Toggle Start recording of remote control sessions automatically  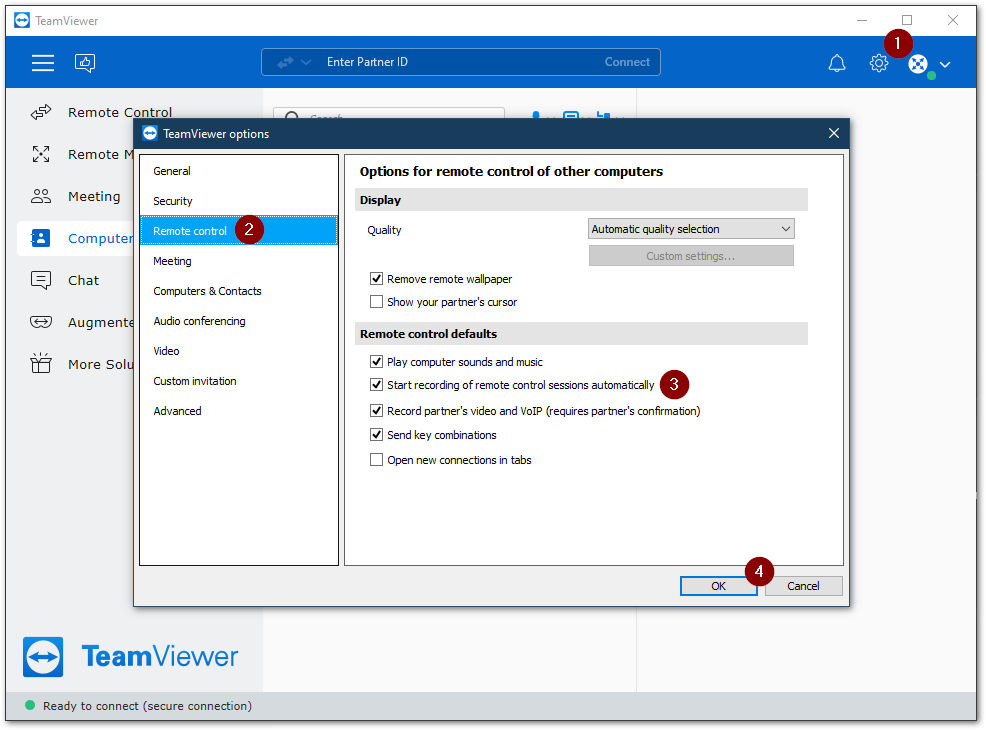376,385
